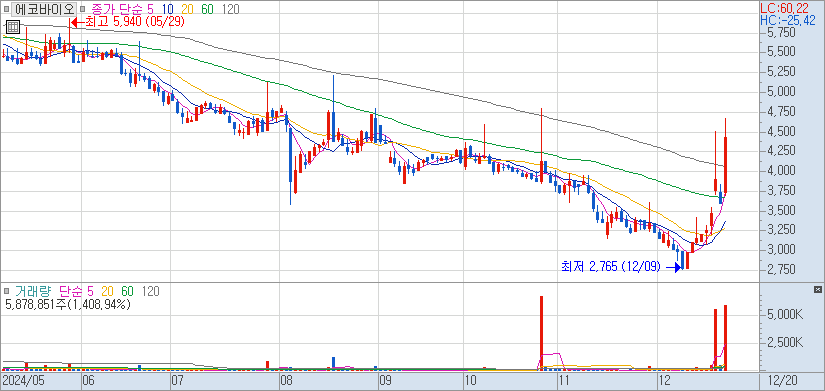Close the volume panel with the X
The image size is (825, 391).
coord(817,290)
